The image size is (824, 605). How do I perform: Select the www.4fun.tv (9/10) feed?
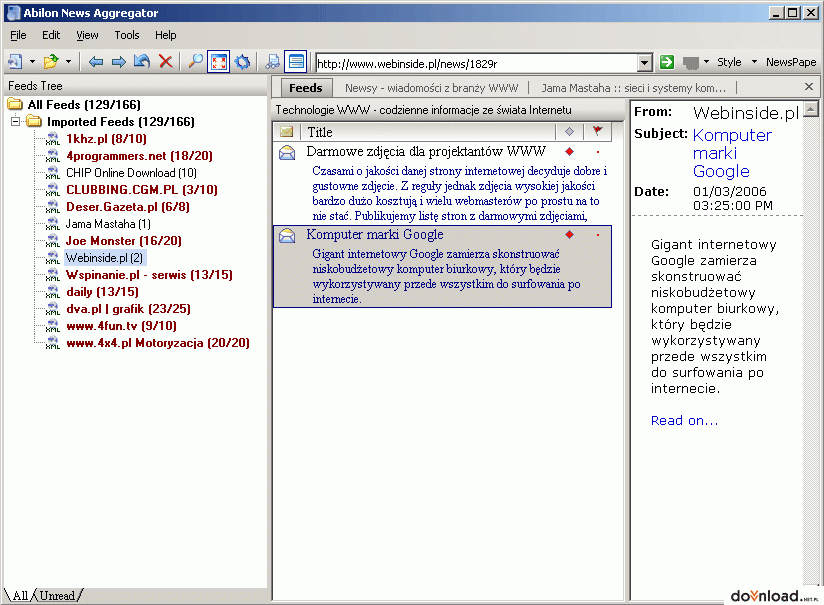[x=121, y=326]
